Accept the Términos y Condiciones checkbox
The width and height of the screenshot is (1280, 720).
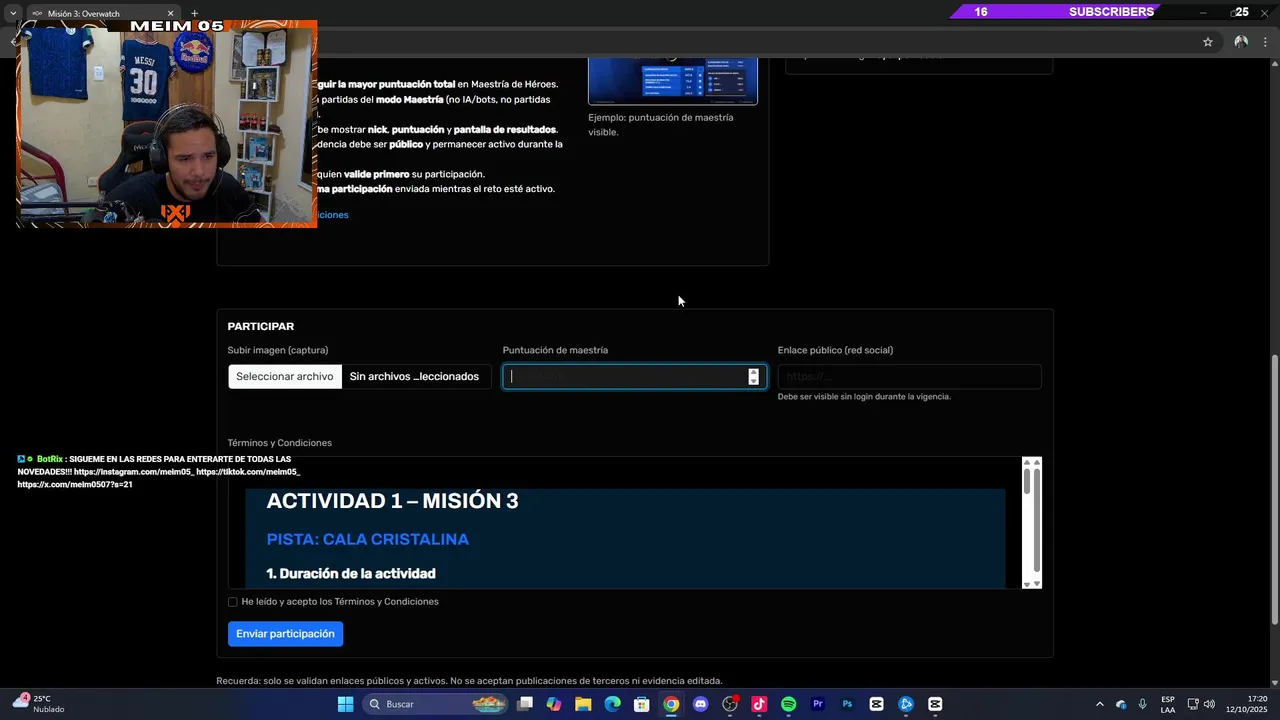pos(233,602)
